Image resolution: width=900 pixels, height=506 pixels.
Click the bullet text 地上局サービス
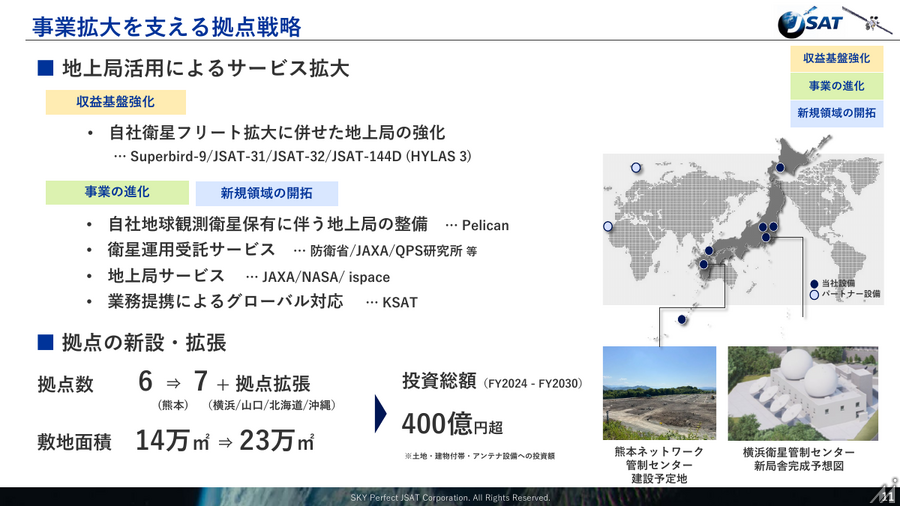click(x=166, y=275)
